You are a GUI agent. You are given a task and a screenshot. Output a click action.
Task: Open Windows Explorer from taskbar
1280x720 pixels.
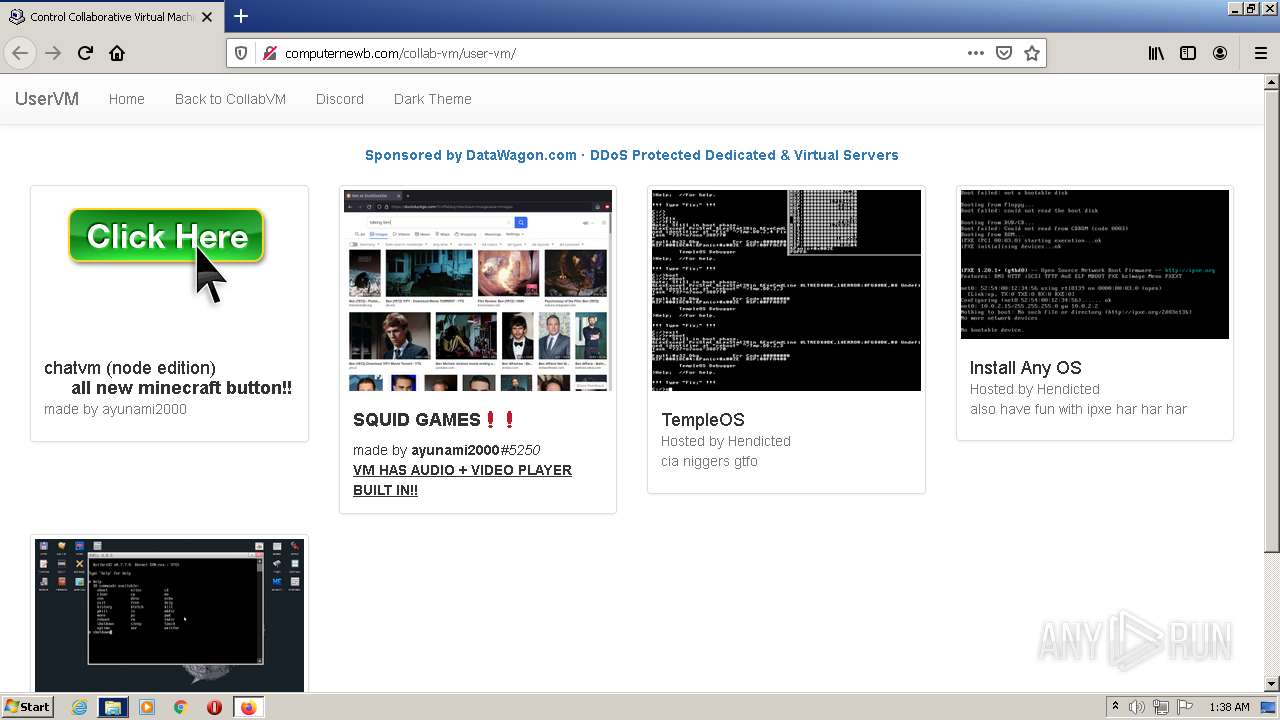(113, 707)
